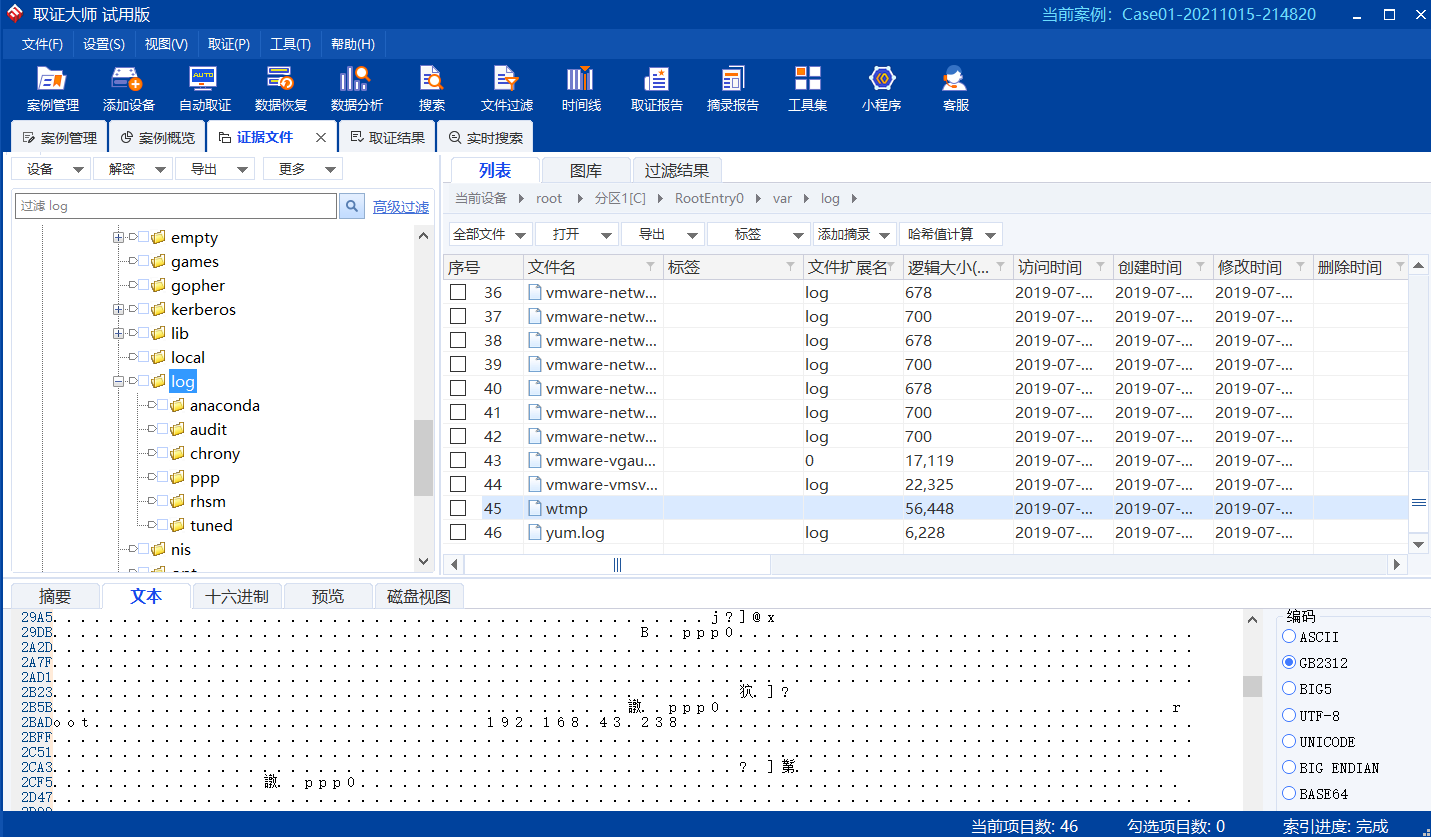Open the 实时搜索 tab
The width and height of the screenshot is (1431, 837).
pyautogui.click(x=485, y=138)
